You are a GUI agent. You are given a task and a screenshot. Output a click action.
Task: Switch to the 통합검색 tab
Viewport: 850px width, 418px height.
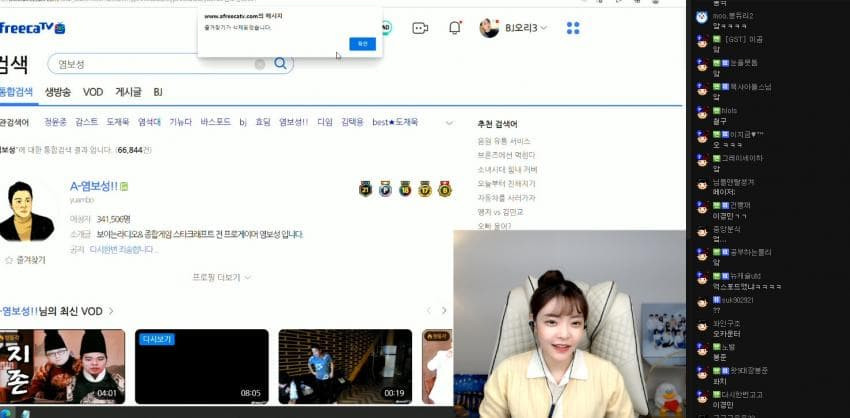tap(16, 92)
